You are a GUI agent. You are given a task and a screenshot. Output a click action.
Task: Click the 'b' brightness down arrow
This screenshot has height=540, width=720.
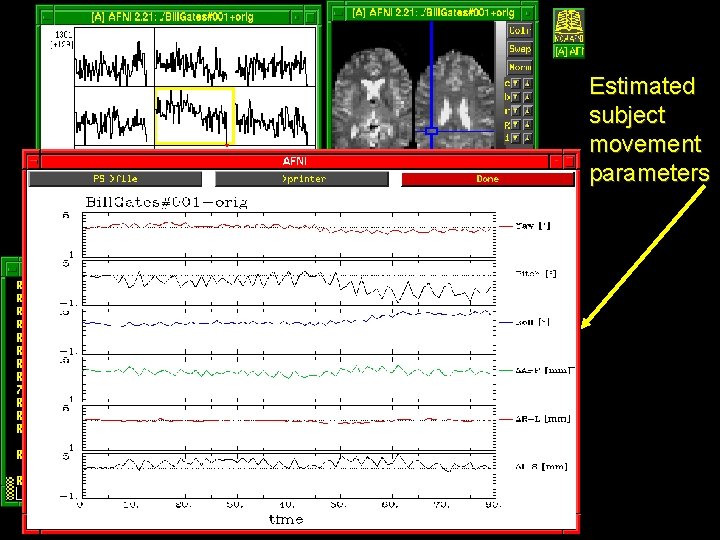[x=516, y=97]
